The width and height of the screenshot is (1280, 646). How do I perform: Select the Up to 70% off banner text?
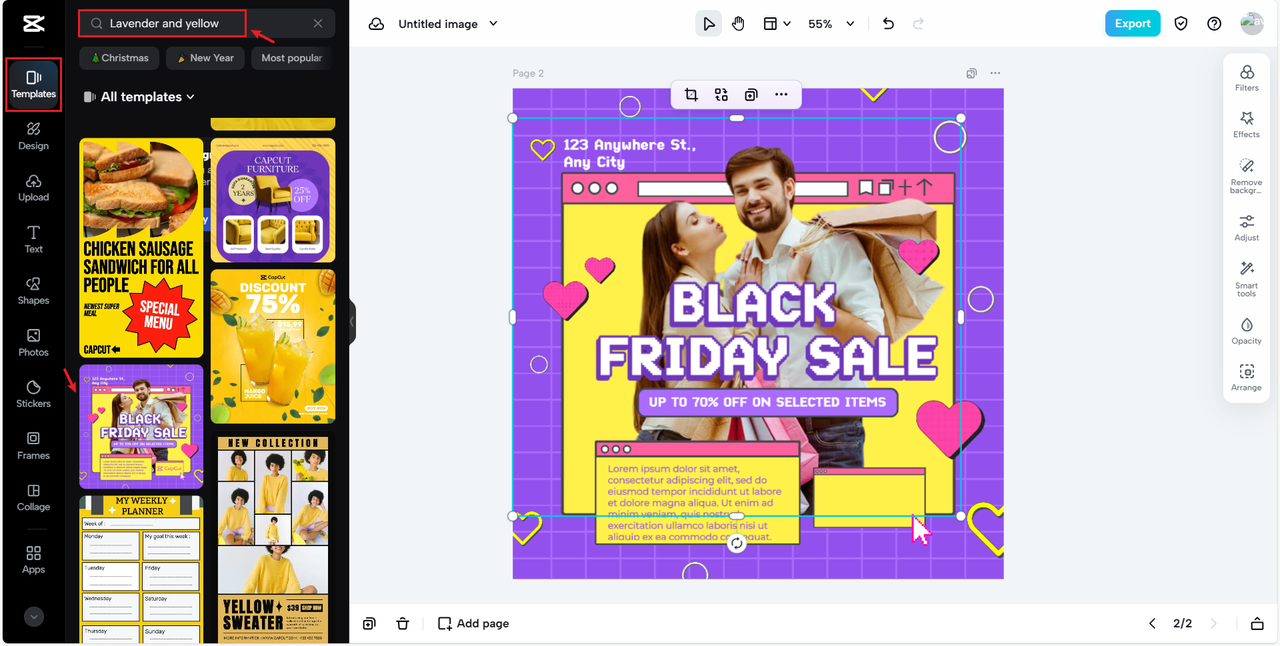point(767,402)
